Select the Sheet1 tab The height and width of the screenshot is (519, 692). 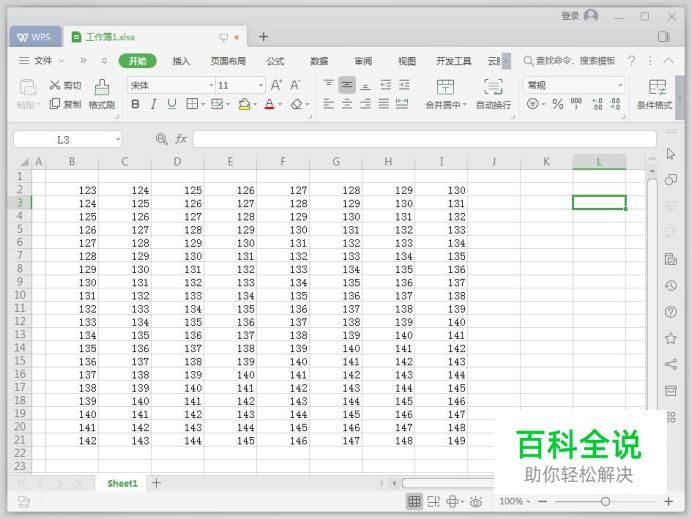(123, 483)
